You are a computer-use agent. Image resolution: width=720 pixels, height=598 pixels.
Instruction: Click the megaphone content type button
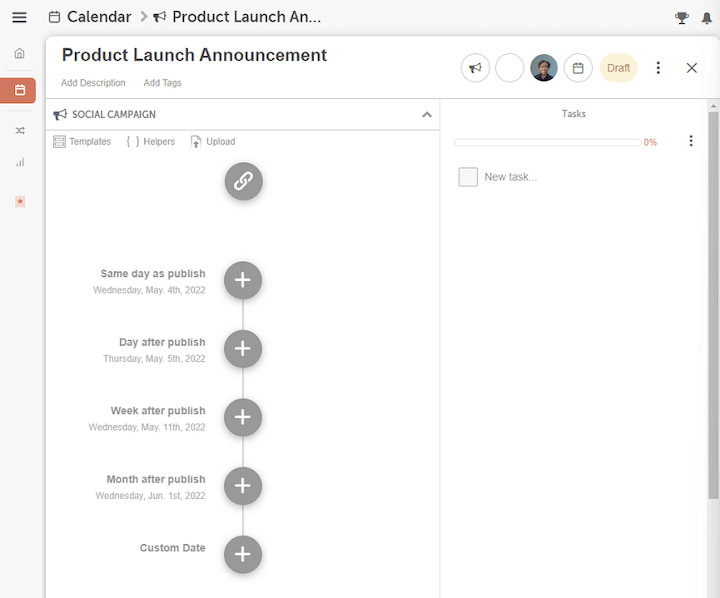[475, 68]
